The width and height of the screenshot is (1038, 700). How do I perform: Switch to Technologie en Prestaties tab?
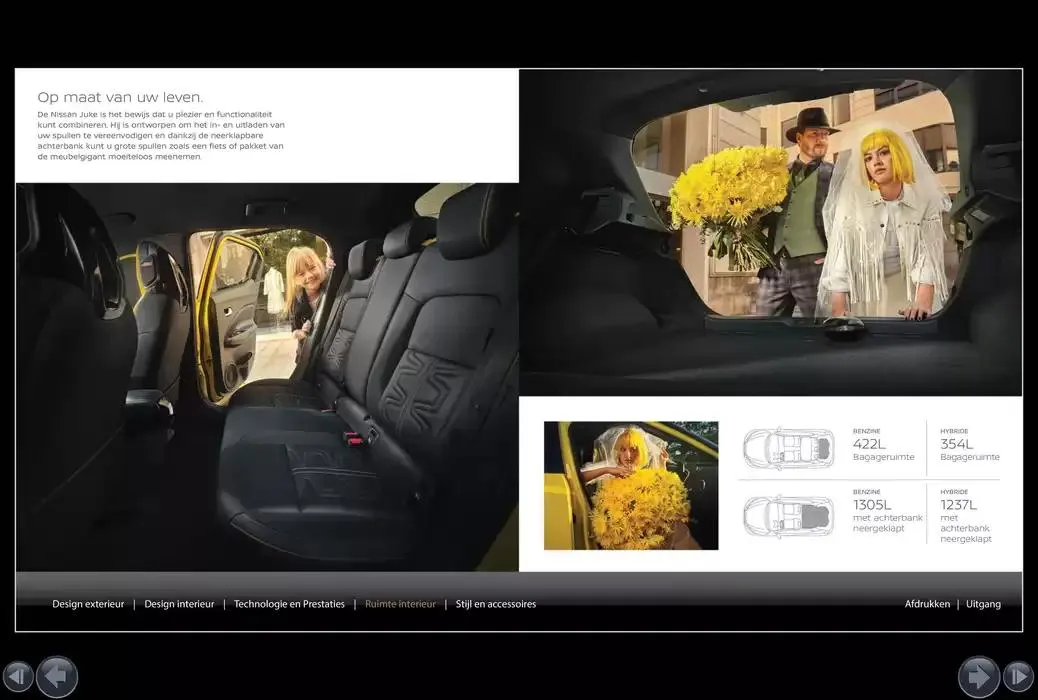click(x=289, y=604)
